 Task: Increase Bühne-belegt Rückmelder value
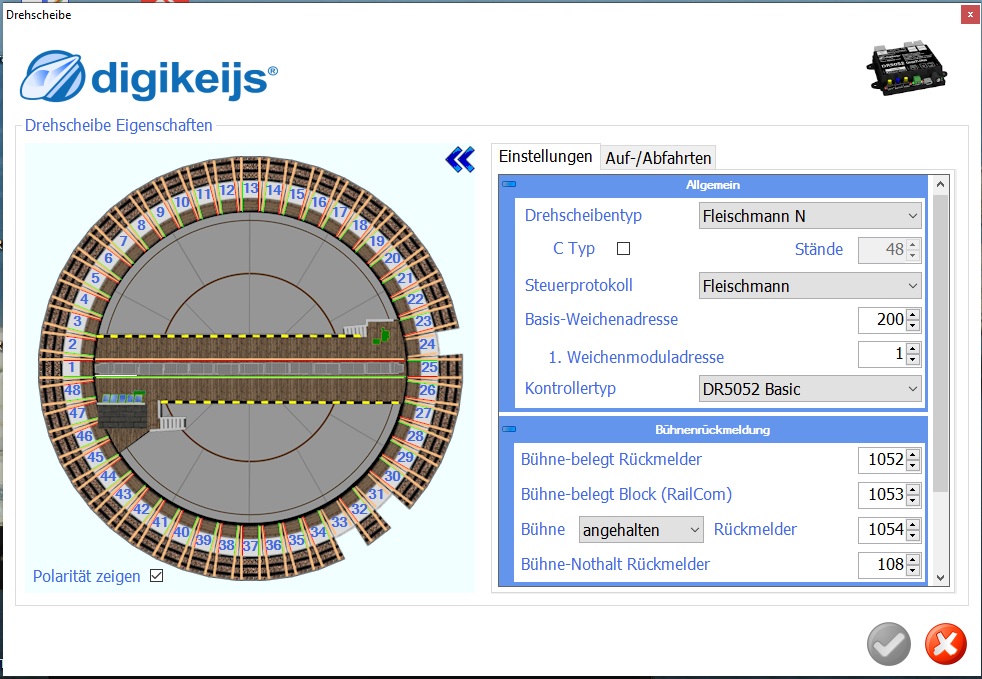point(913,454)
